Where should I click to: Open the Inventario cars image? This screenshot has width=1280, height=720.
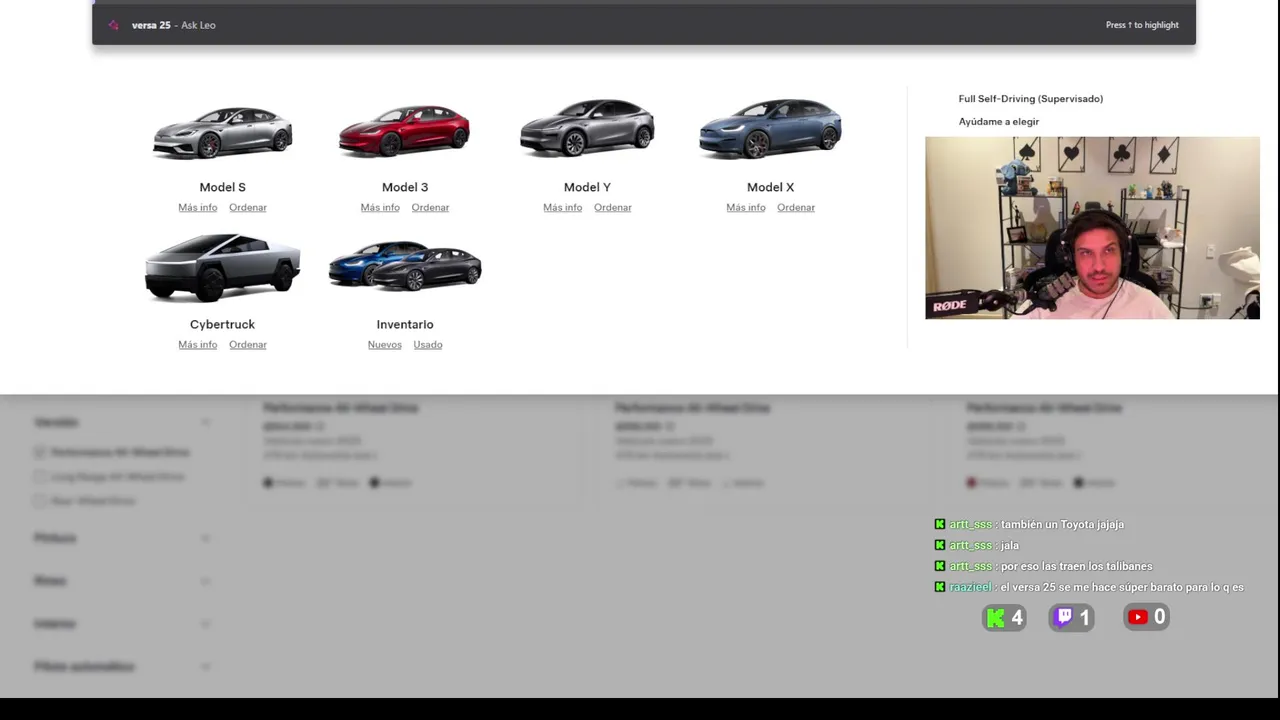pos(405,267)
